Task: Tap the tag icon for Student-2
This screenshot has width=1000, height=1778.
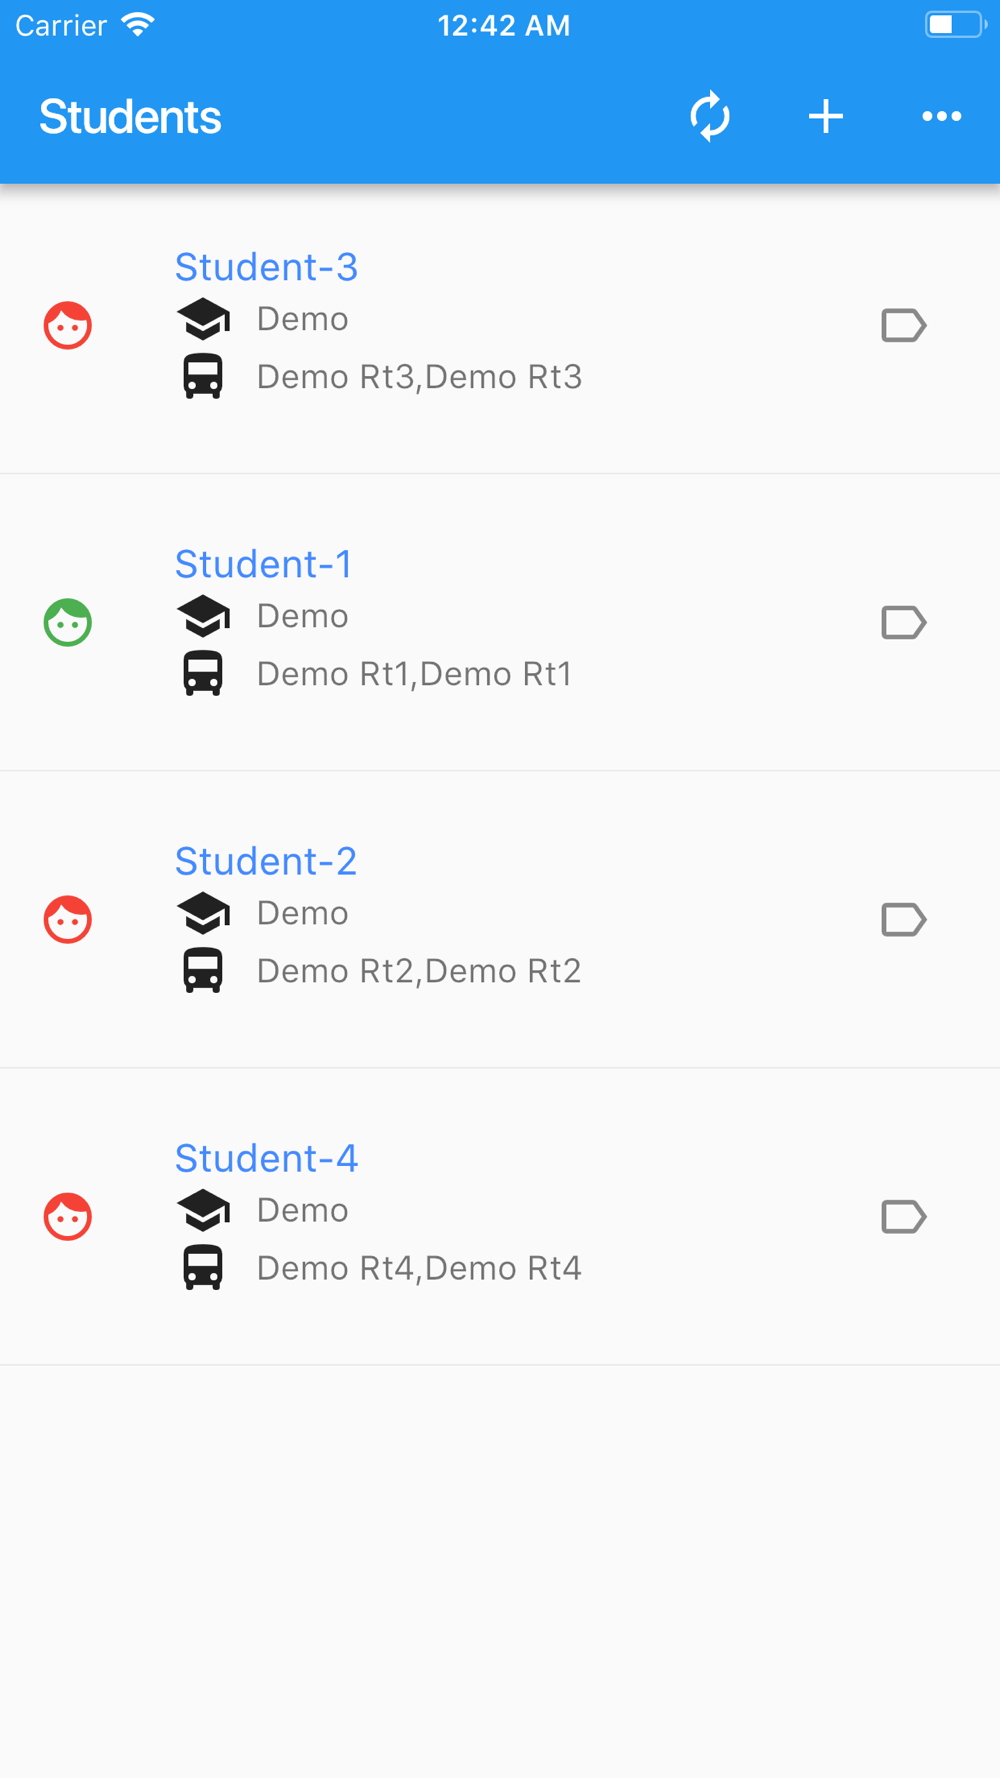Action: pos(903,919)
